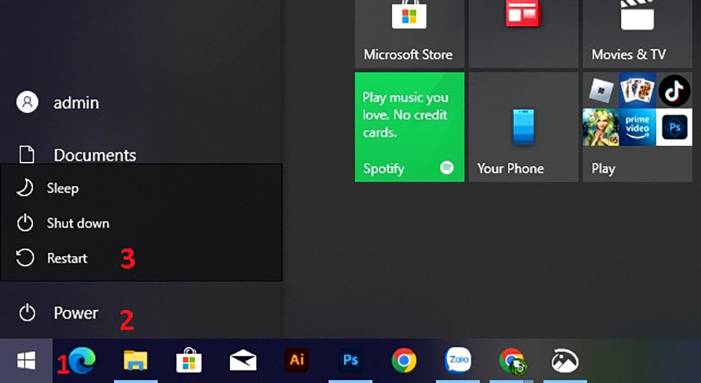The width and height of the screenshot is (701, 383).
Task: Open the Mail app in taskbar
Action: (x=243, y=361)
